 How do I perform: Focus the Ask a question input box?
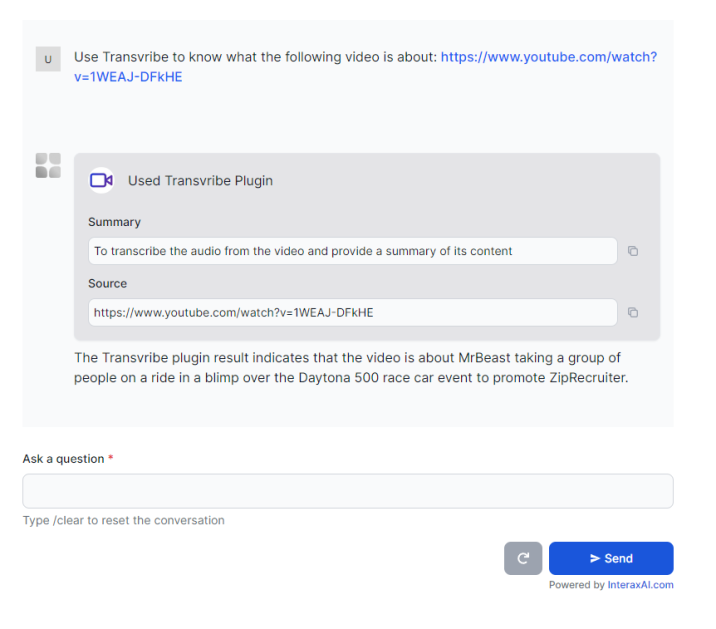tap(347, 491)
